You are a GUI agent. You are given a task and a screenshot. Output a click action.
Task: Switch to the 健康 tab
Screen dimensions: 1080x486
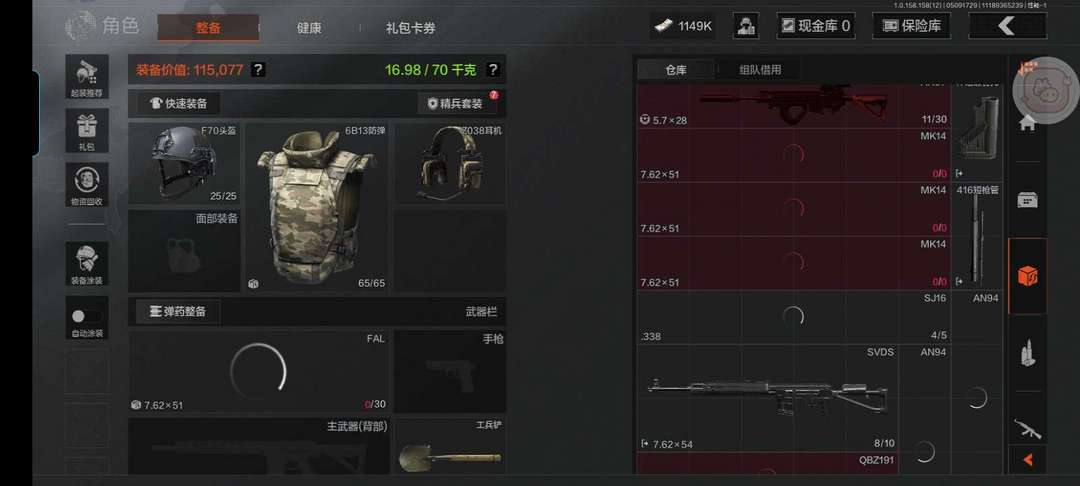(x=309, y=28)
